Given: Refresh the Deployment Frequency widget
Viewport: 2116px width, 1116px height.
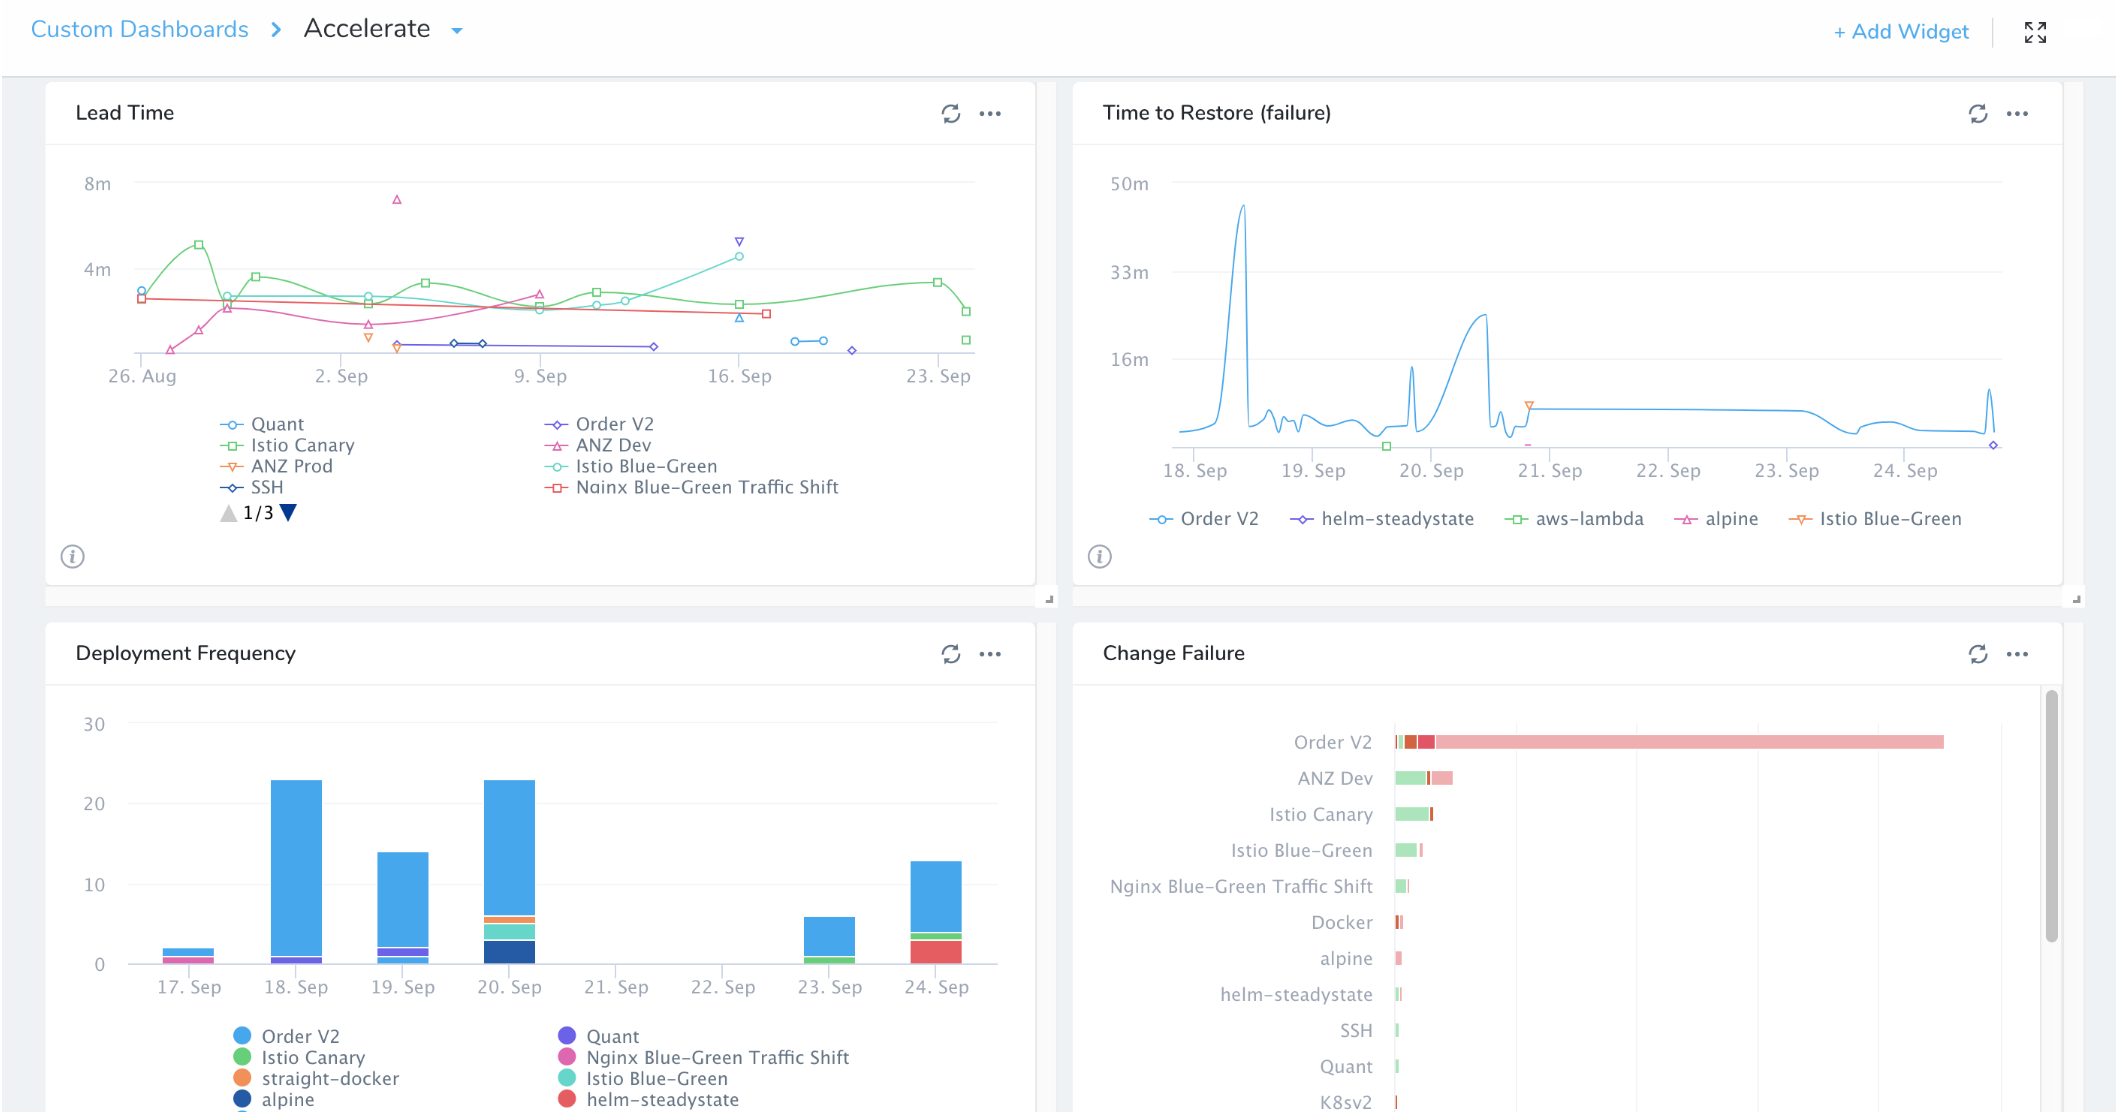Looking at the screenshot, I should coord(950,654).
